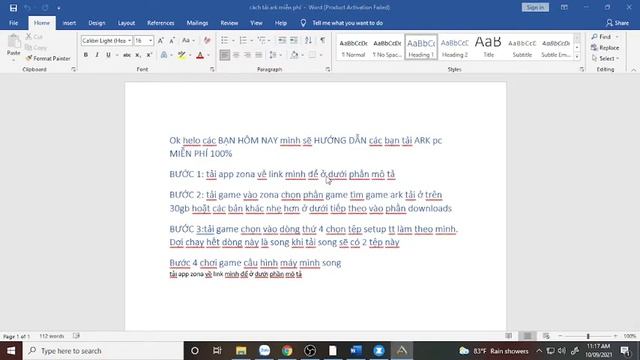The width and height of the screenshot is (640, 360).
Task: Increase font size with grow font icon
Action: coord(160,40)
